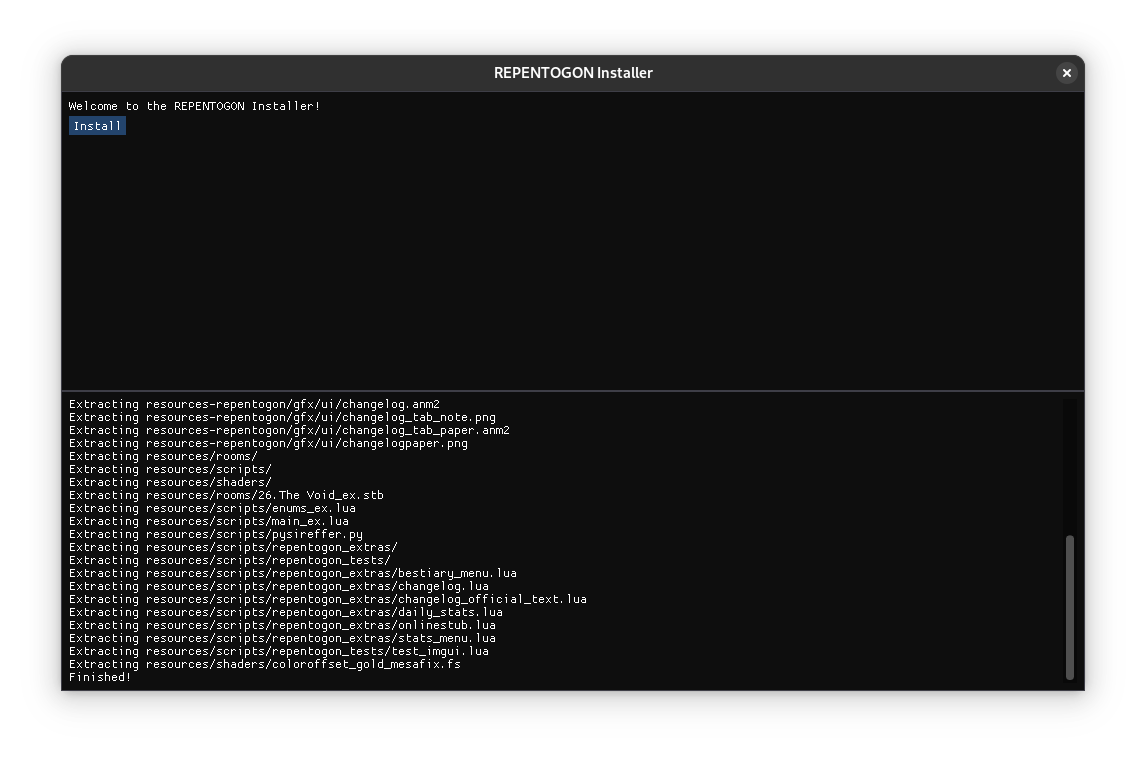Click the bestiary_menu.lua log line
The image size is (1146, 758).
click(x=293, y=573)
